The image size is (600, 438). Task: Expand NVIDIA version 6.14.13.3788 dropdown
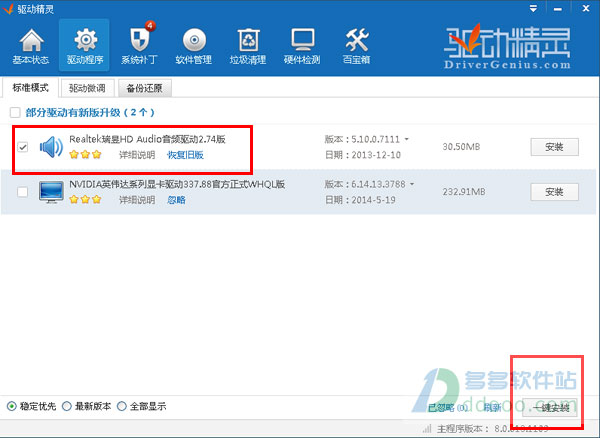(x=412, y=184)
